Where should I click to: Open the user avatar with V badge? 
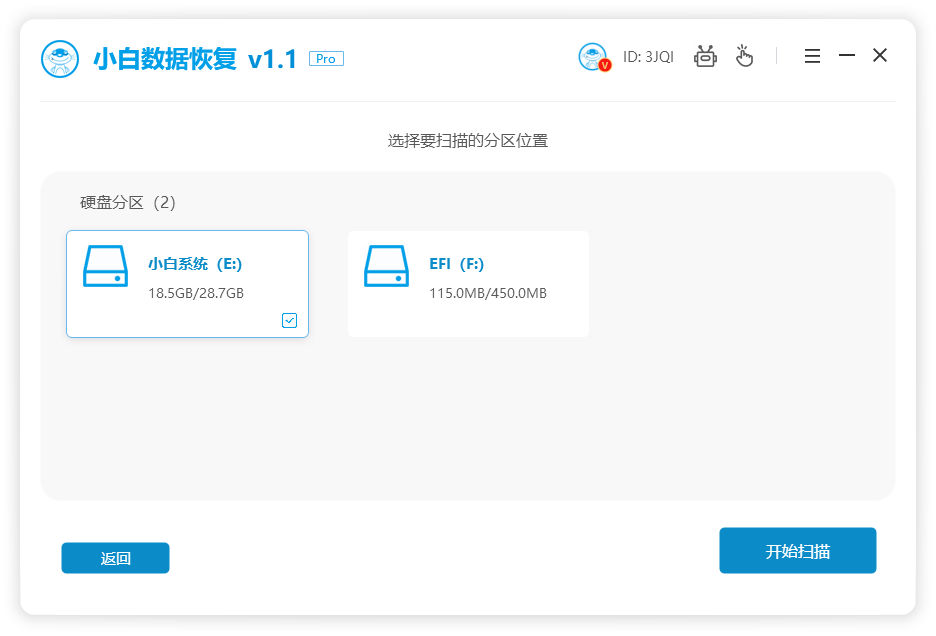593,57
